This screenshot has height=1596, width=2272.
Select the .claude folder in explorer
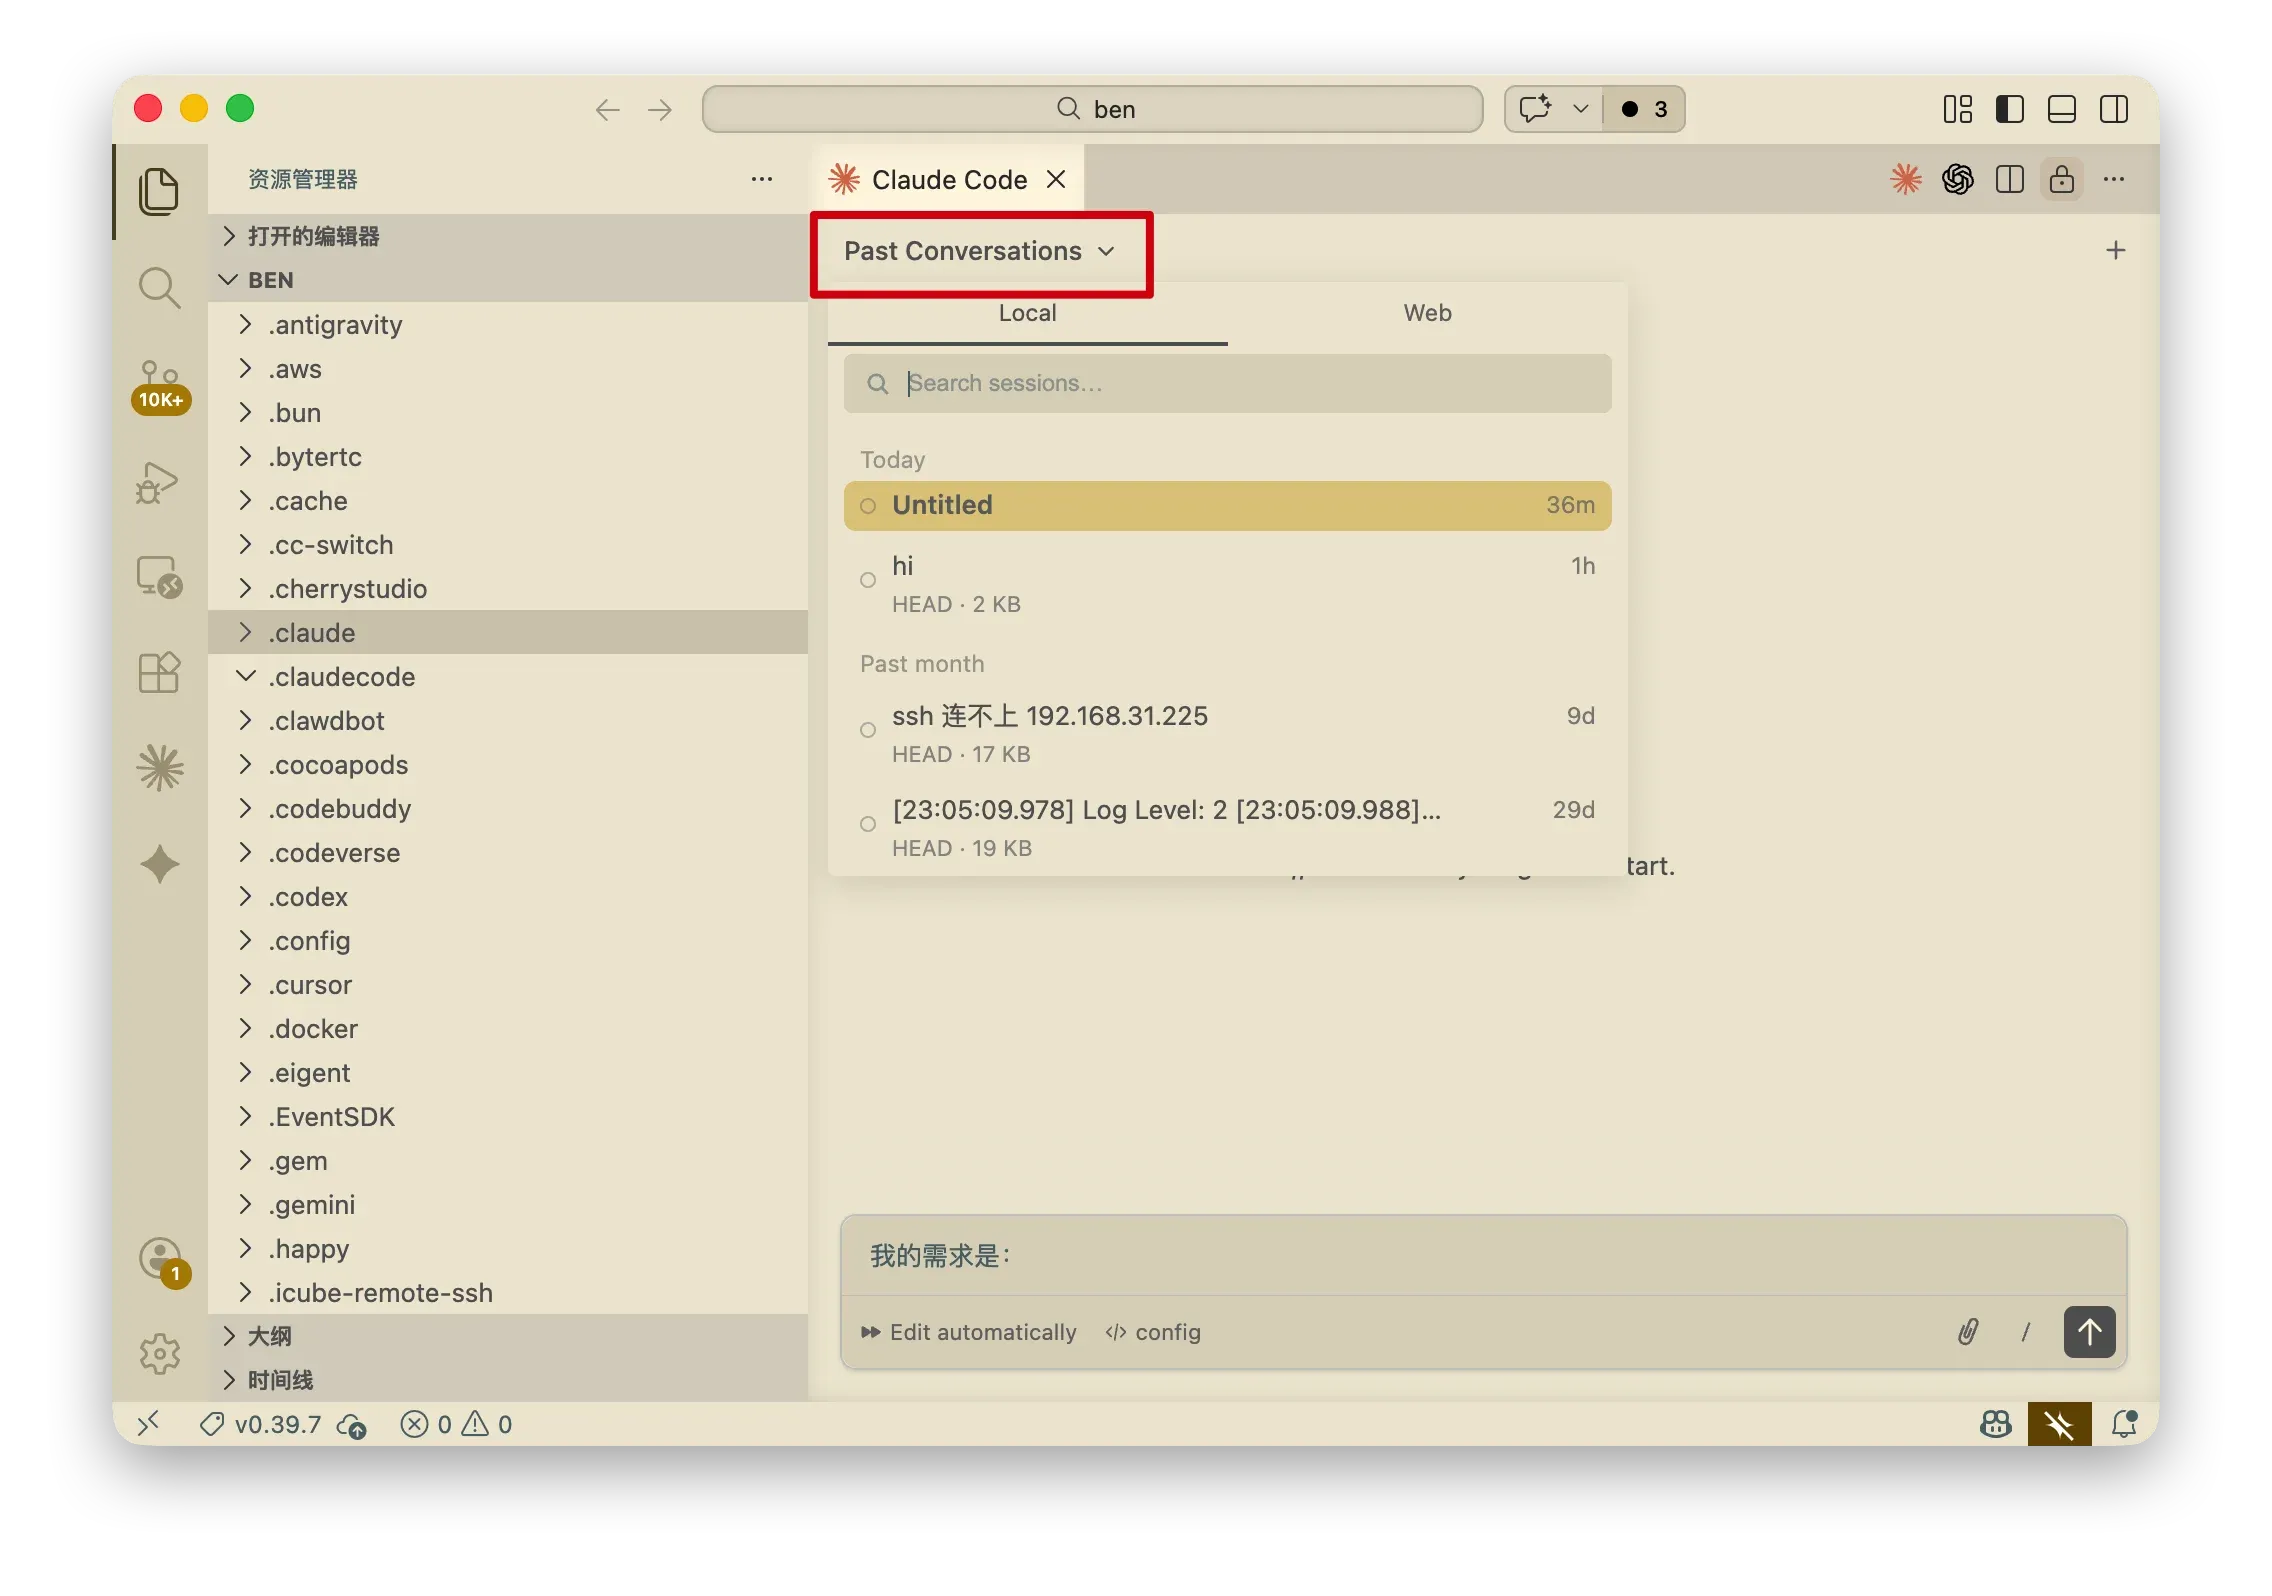click(508, 632)
